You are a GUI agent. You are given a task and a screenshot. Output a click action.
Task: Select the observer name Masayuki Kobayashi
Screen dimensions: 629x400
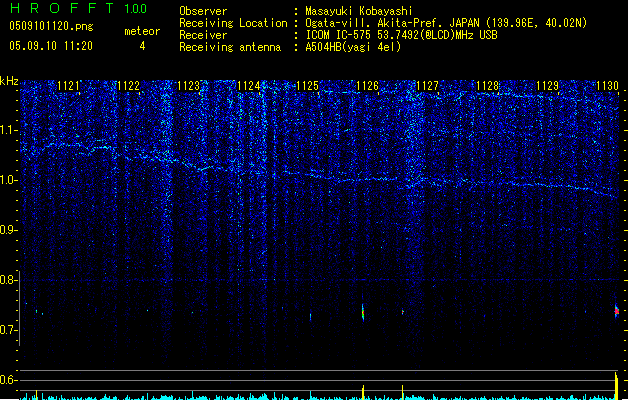pyautogui.click(x=359, y=11)
